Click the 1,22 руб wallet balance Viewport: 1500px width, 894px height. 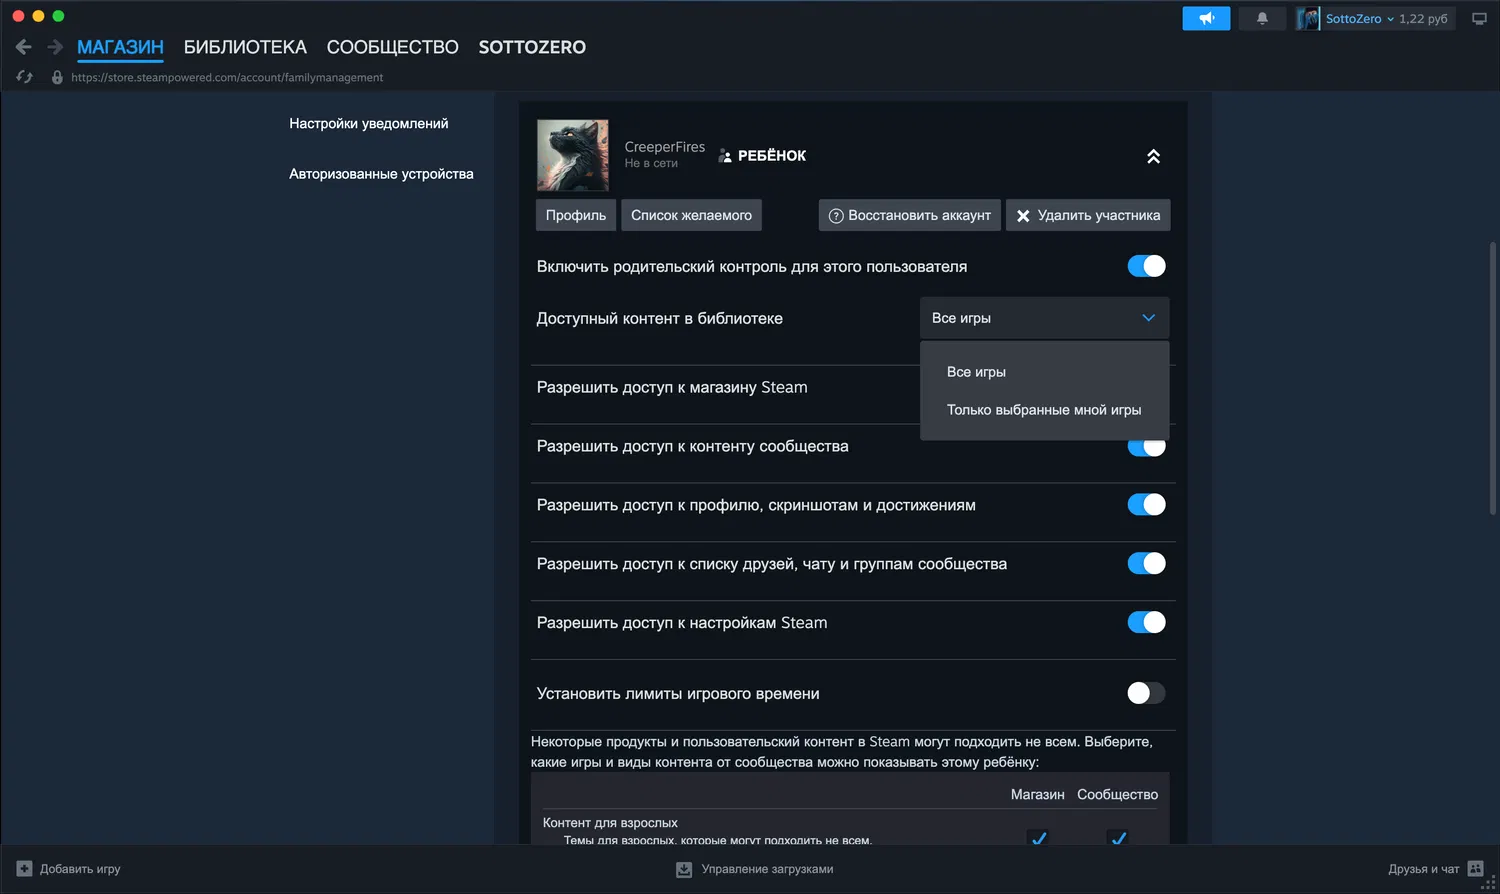pyautogui.click(x=1423, y=18)
